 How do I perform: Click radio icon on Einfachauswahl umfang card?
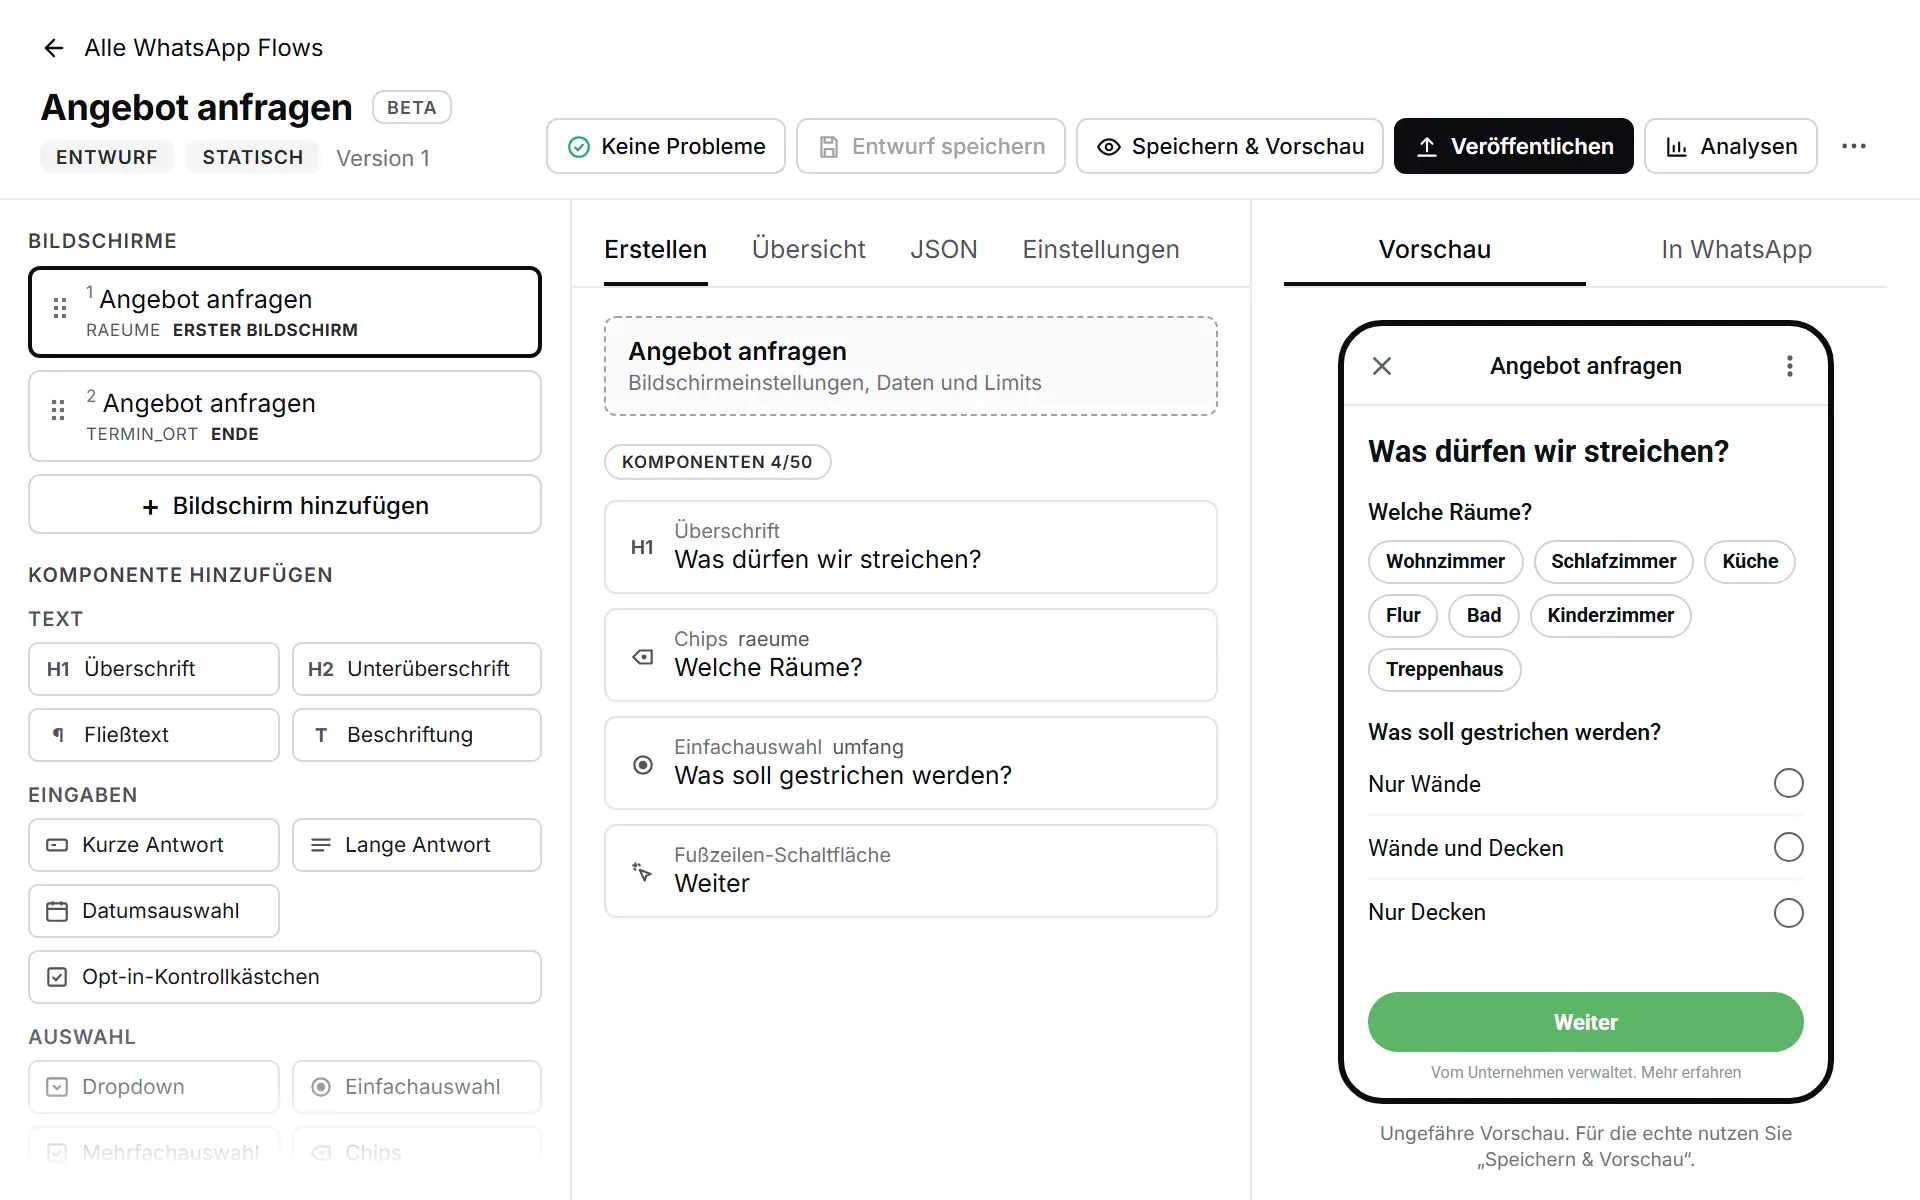click(x=643, y=765)
